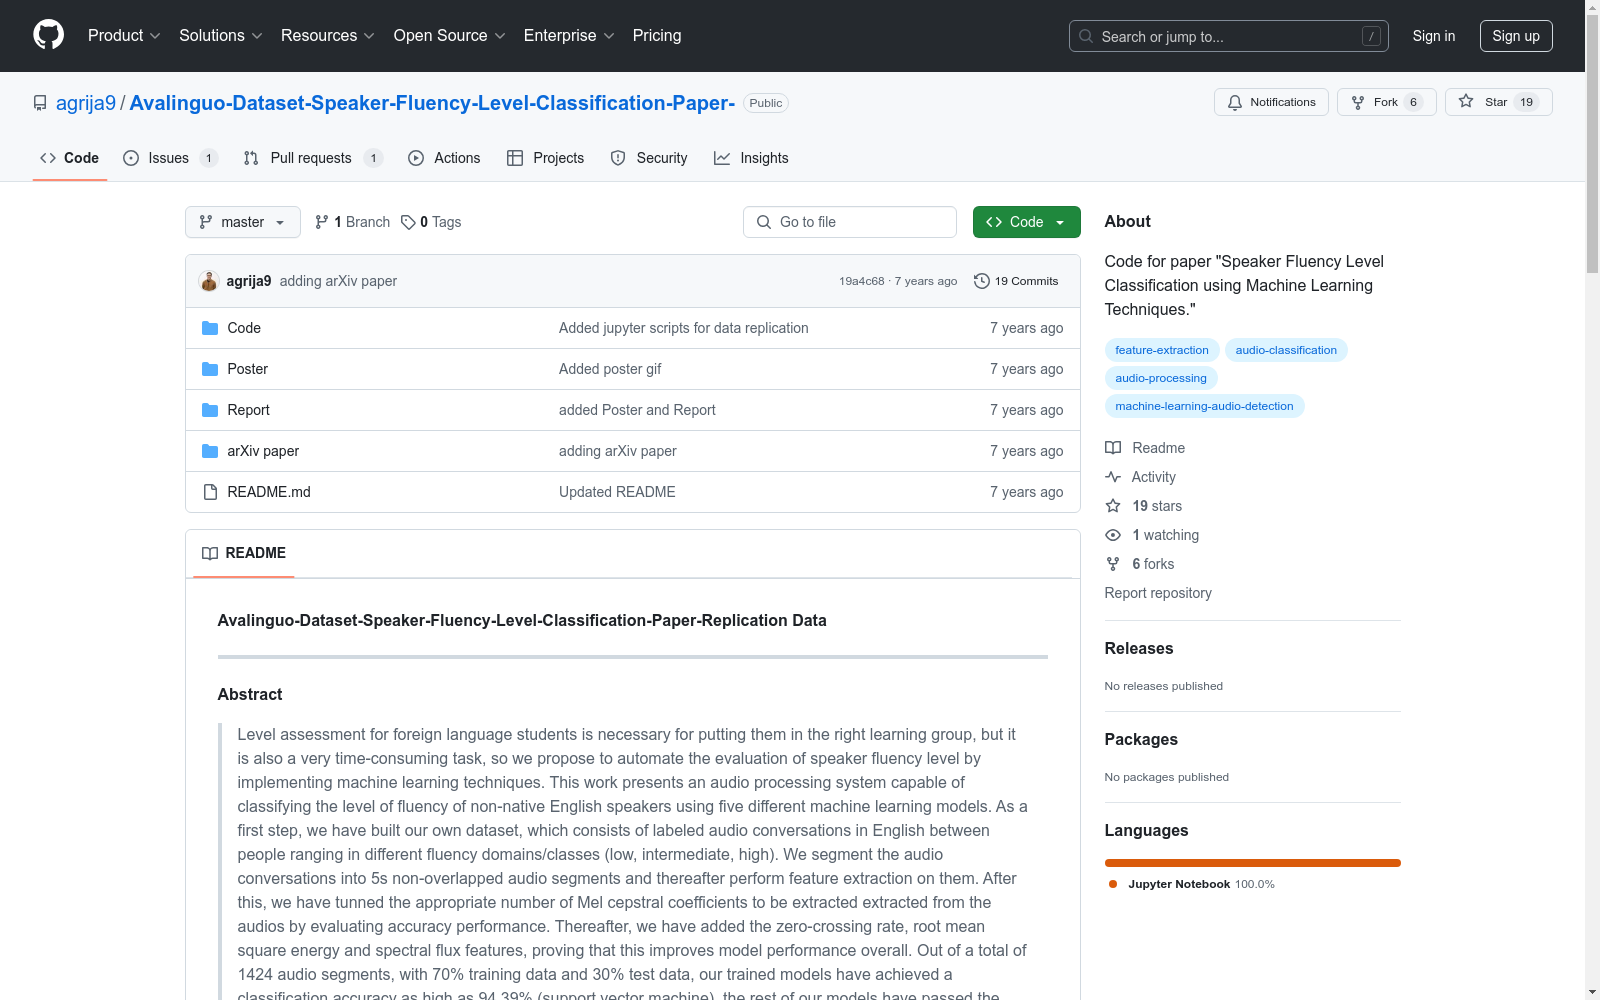The height and width of the screenshot is (1000, 1600).
Task: Click 'adding arXiv paper' latest commit message
Action: tap(338, 281)
